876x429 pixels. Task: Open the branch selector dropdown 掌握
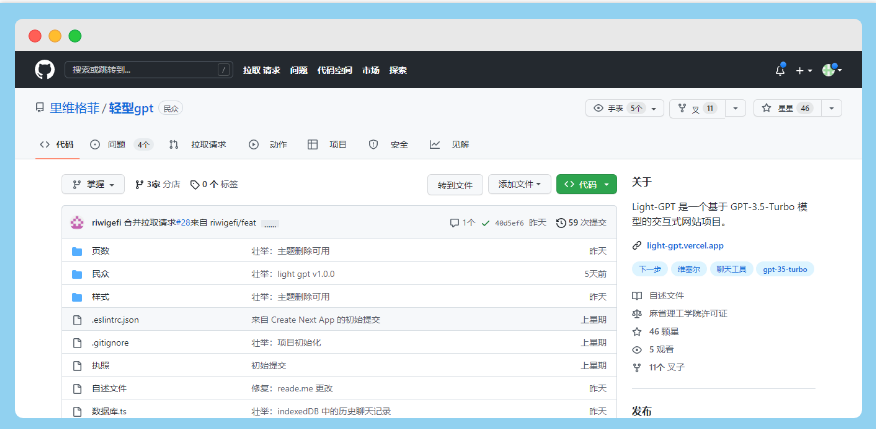click(93, 184)
